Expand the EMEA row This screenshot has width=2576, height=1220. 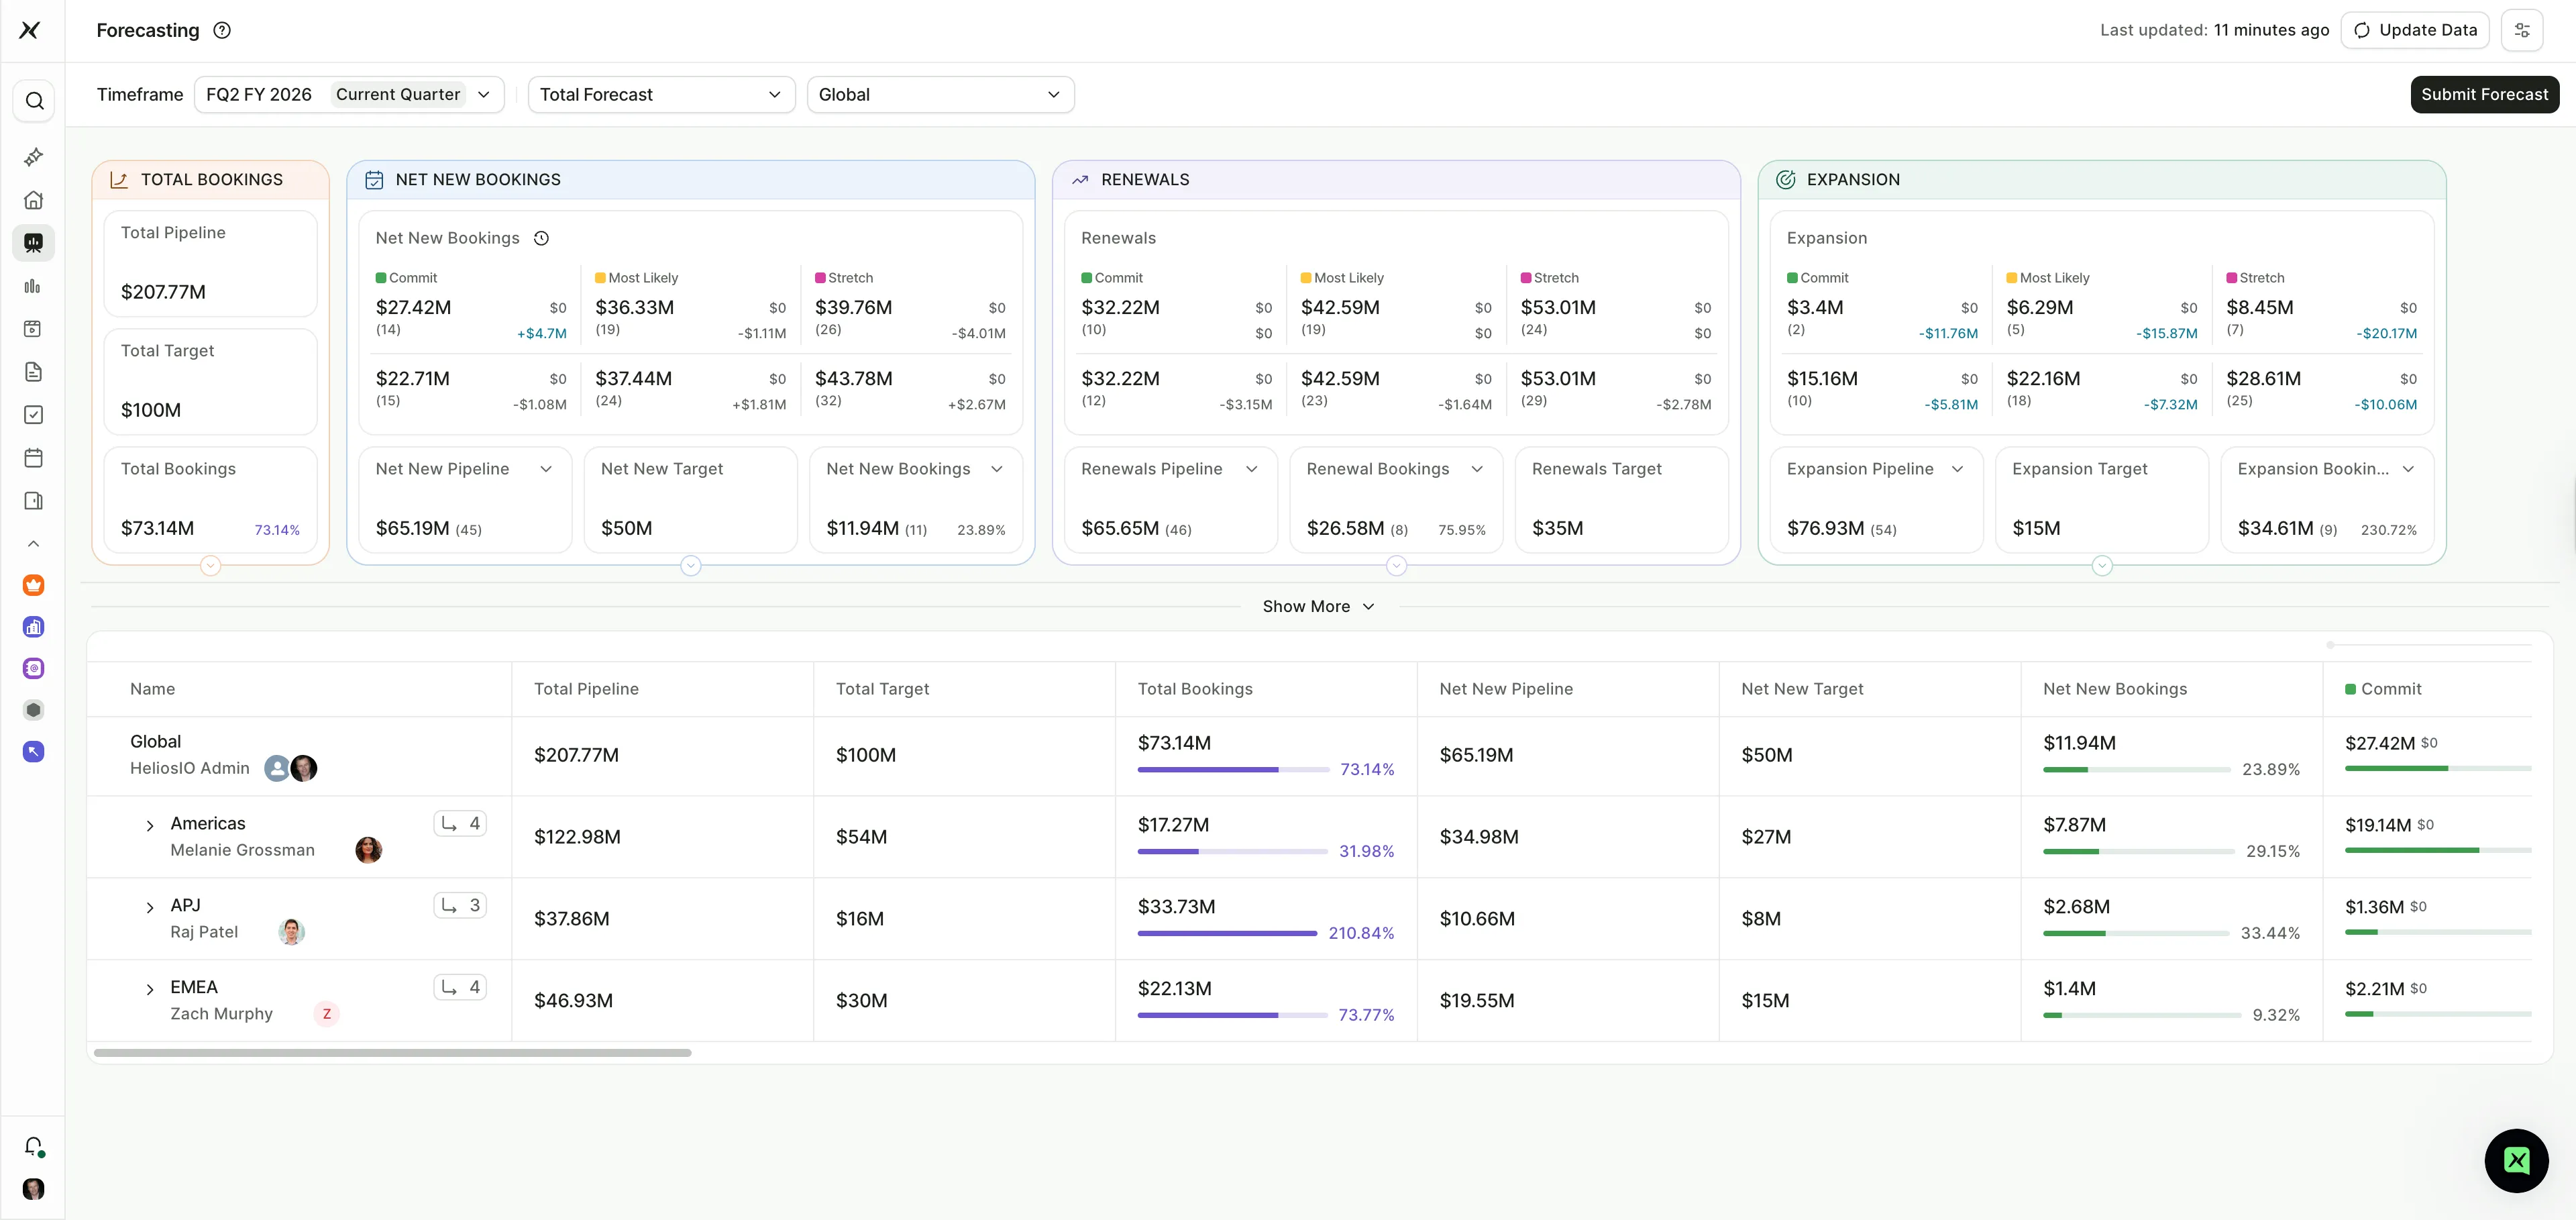click(x=150, y=990)
